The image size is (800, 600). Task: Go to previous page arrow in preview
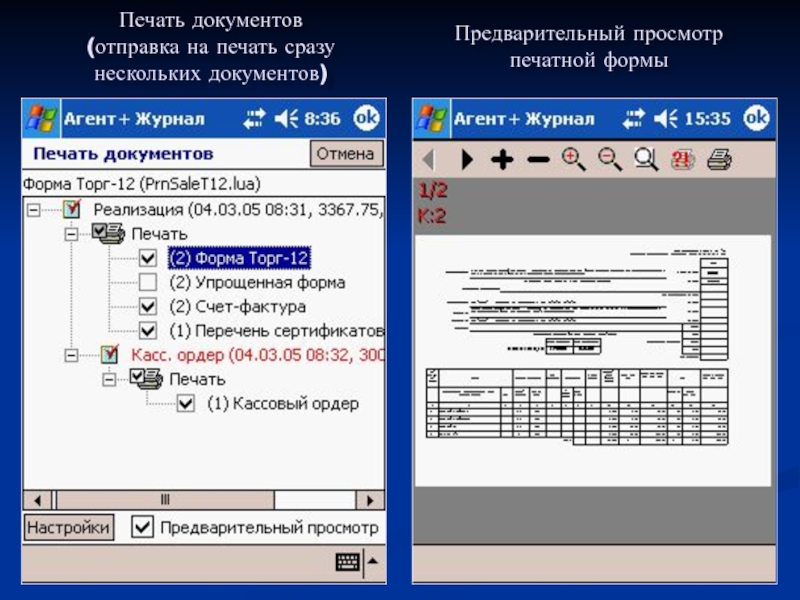(x=429, y=160)
